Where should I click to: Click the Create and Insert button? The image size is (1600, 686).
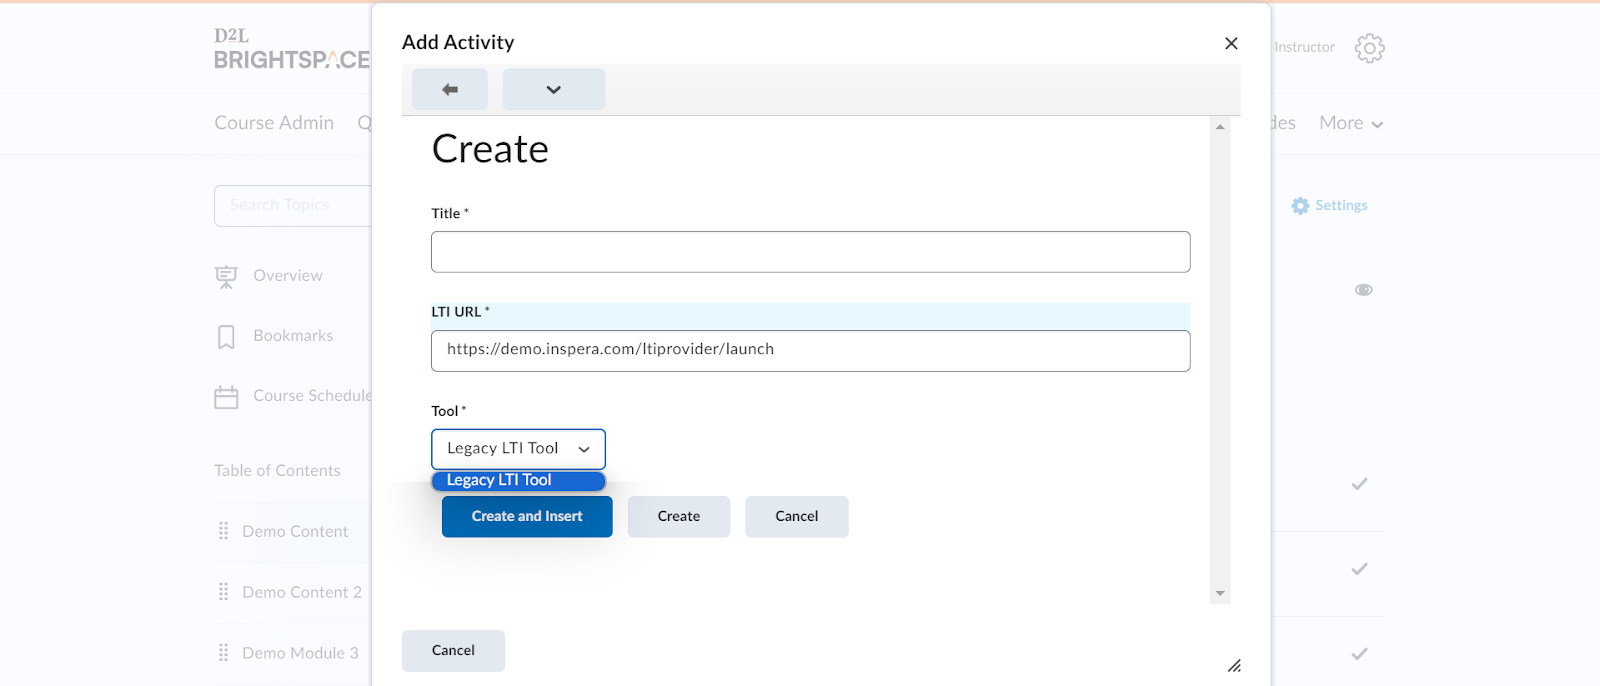[x=527, y=517]
